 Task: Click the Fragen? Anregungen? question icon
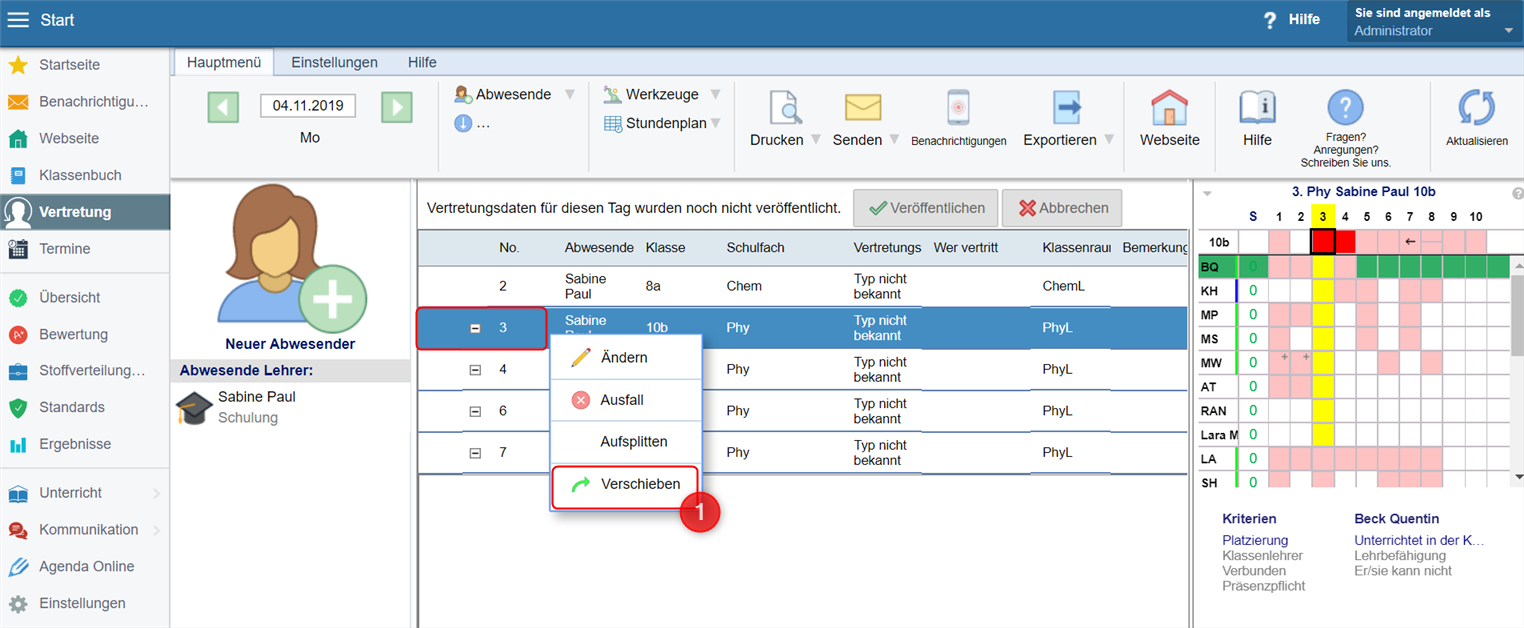[x=1345, y=107]
